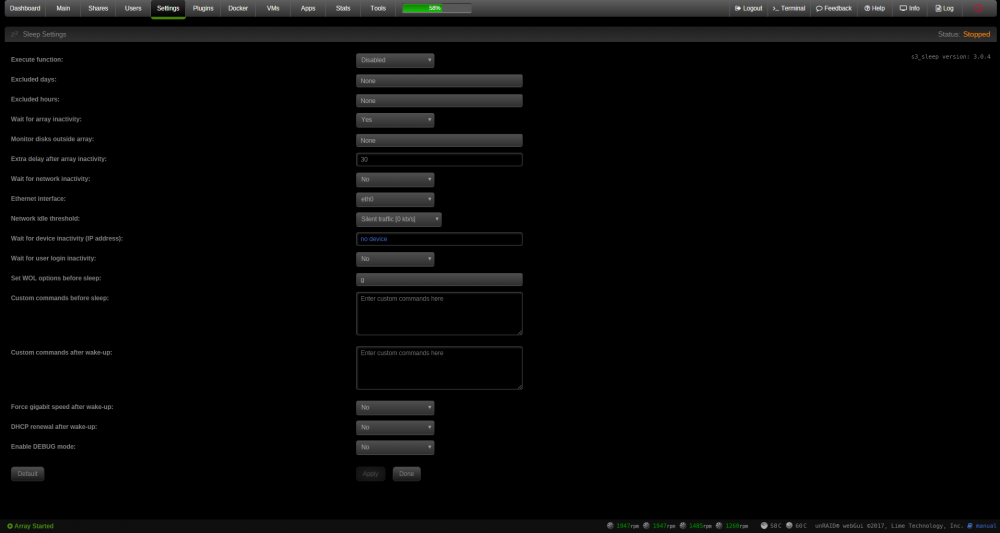The image size is (1000, 533).
Task: Choose an Ethernet interface from the eth0 dropdown
Action: pos(395,200)
